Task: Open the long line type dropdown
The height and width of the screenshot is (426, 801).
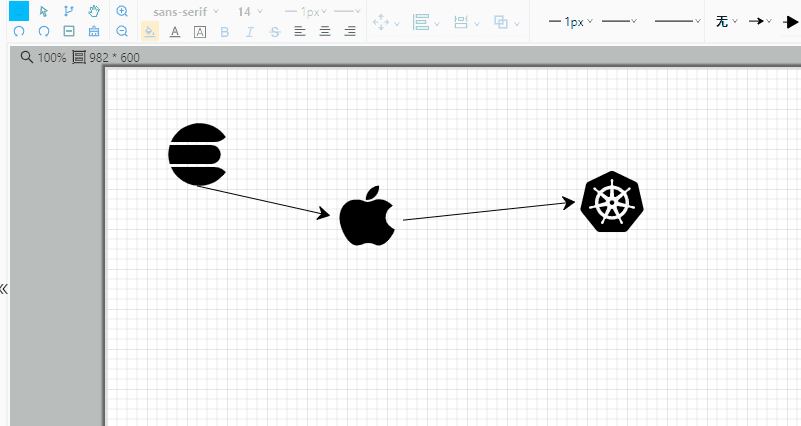Action: 677,21
